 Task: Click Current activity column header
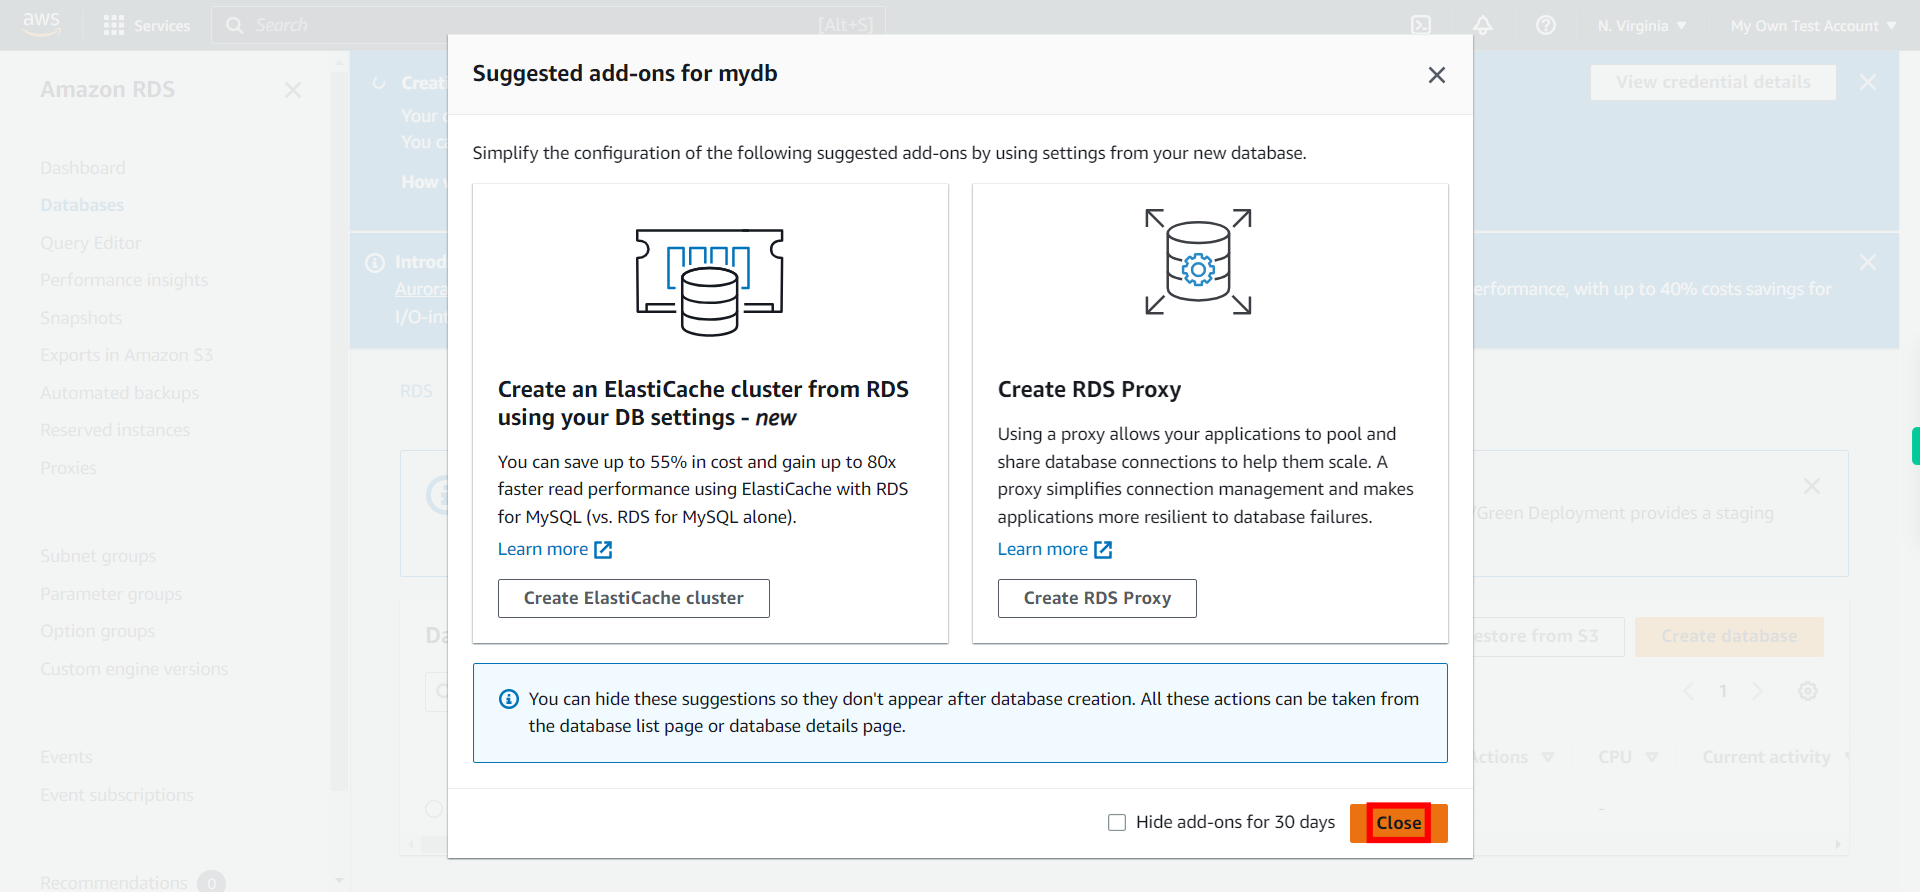tap(1766, 757)
